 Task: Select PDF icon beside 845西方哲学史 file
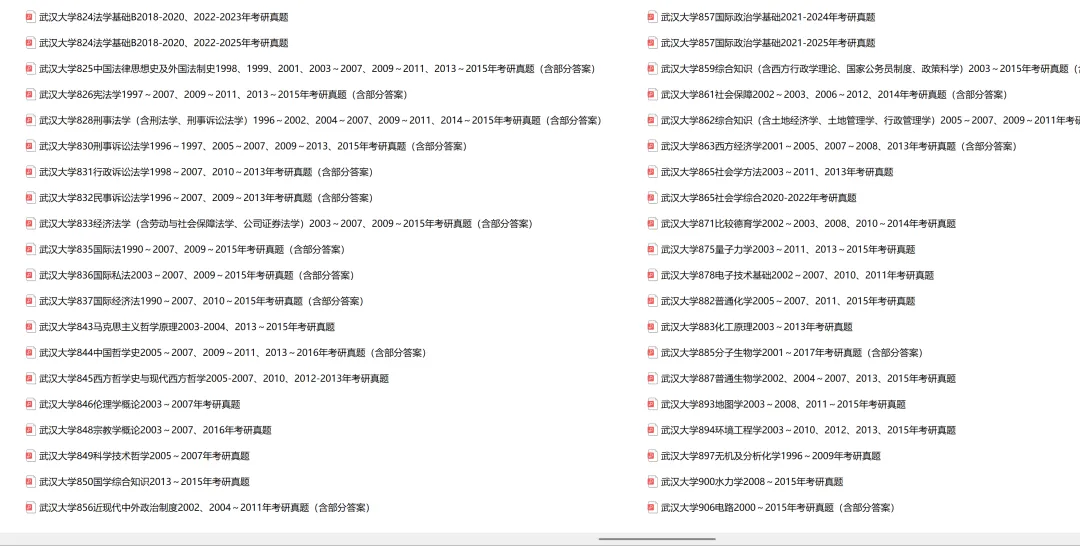(30, 378)
